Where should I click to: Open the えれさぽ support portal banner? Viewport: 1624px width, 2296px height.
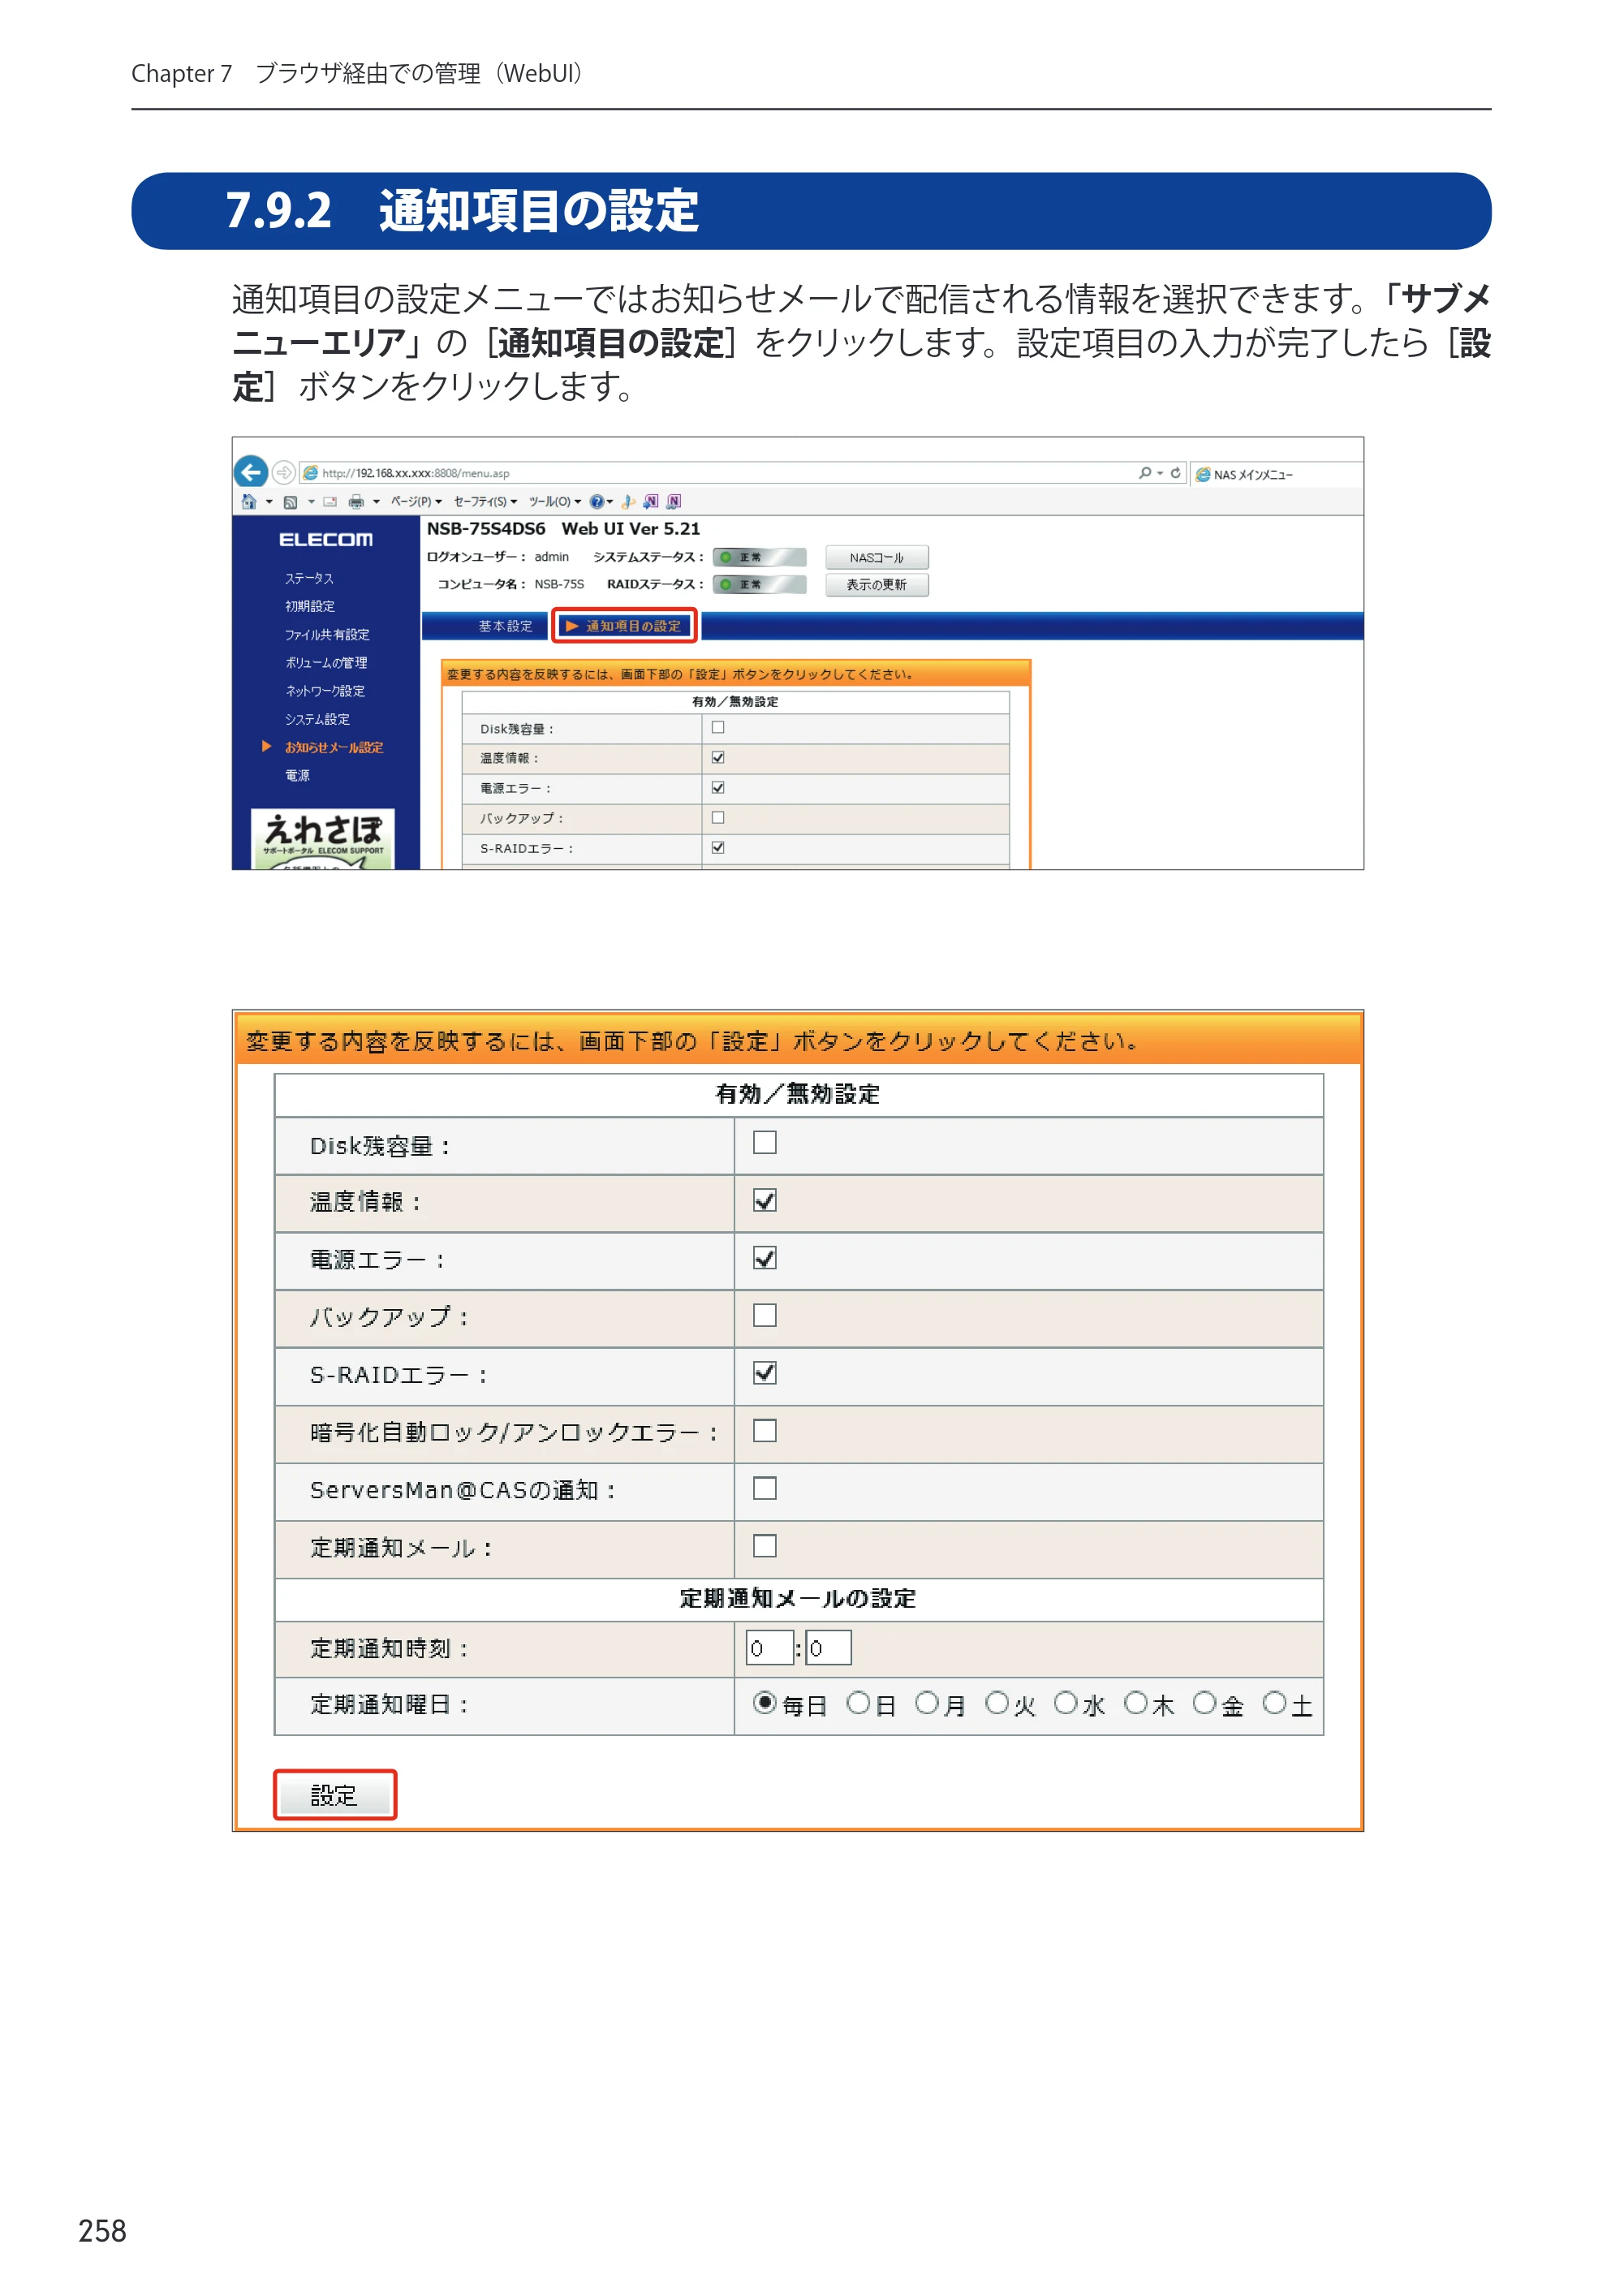322,838
